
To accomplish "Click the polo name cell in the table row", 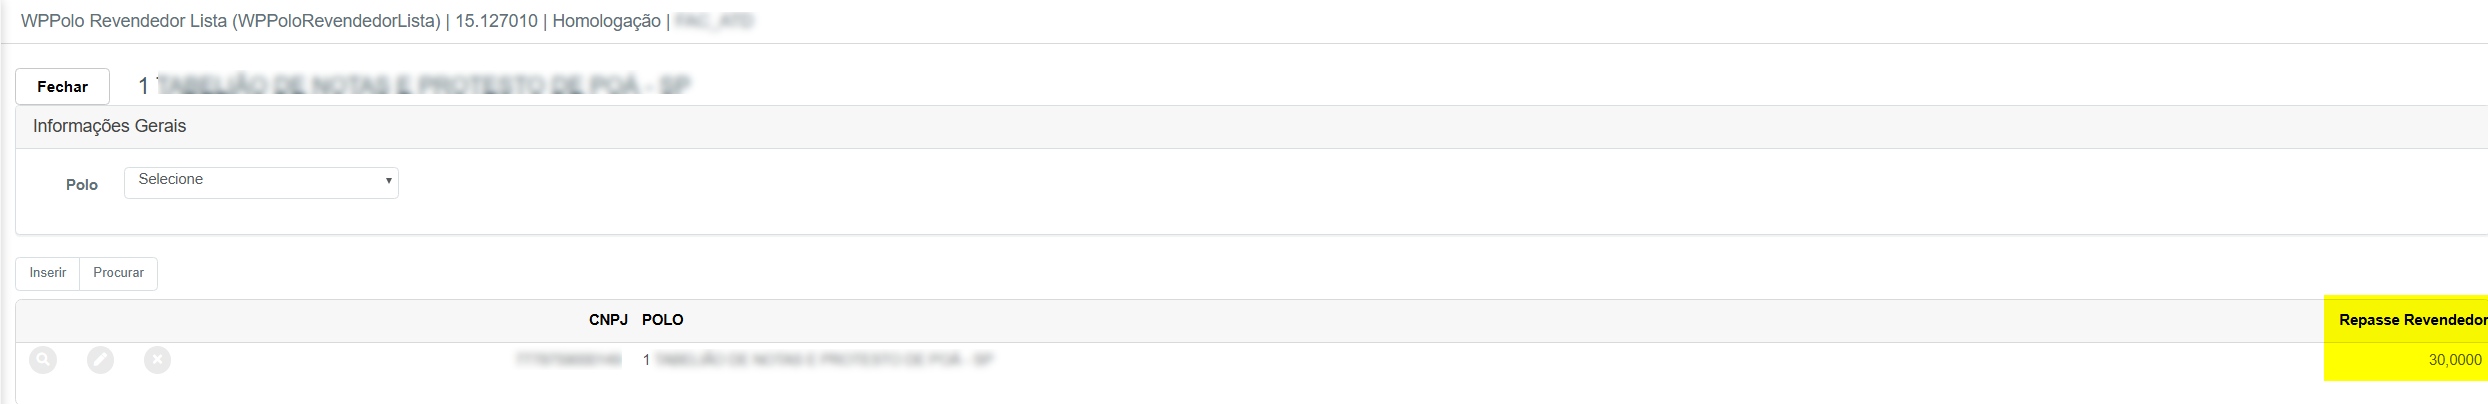I will 818,359.
